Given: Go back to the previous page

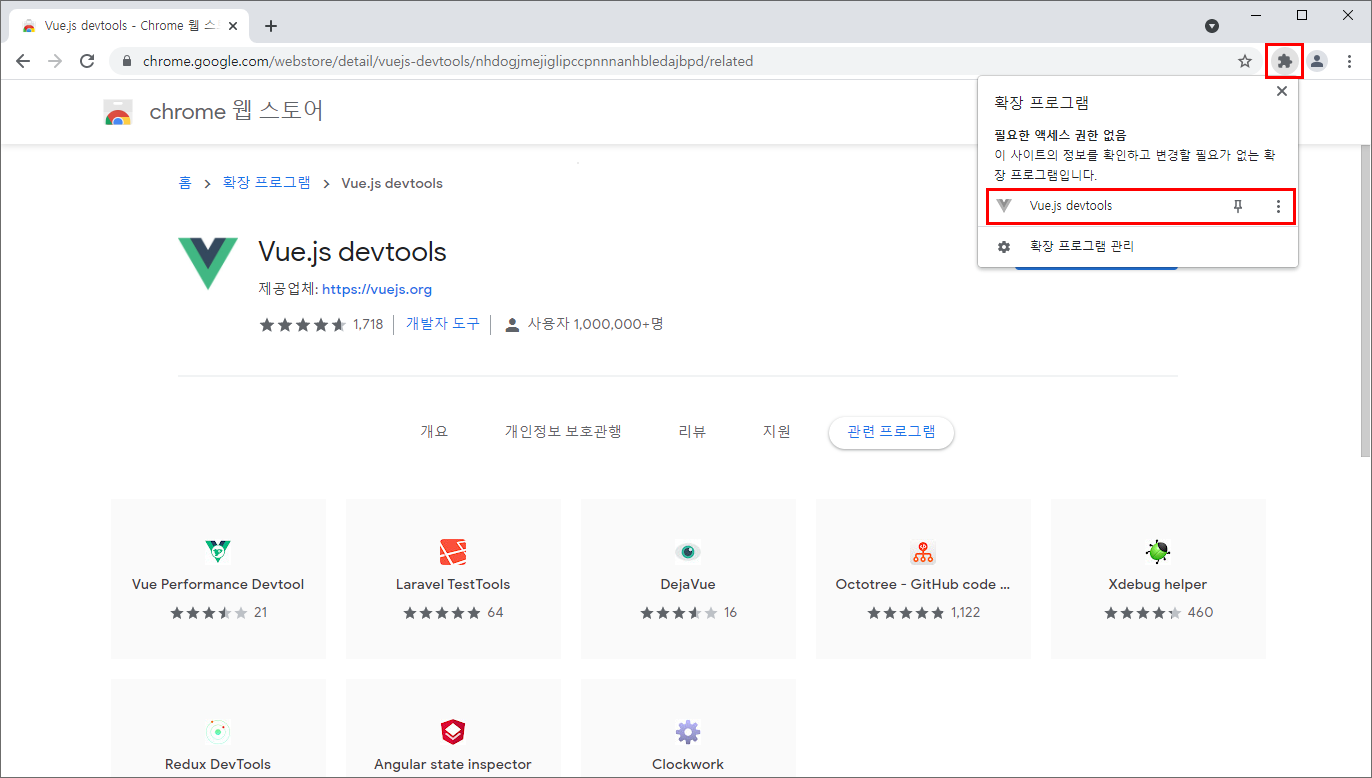Looking at the screenshot, I should [23, 61].
